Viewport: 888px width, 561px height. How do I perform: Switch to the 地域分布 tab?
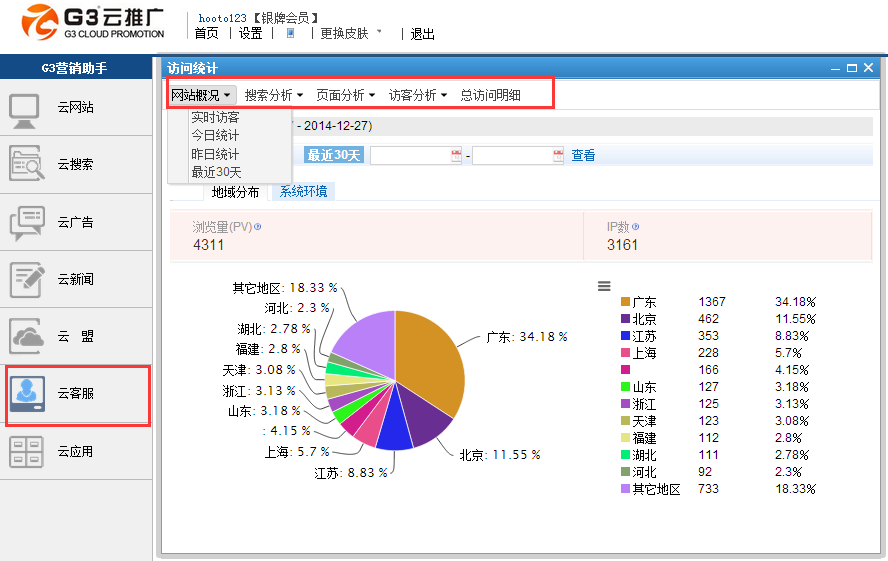point(236,192)
